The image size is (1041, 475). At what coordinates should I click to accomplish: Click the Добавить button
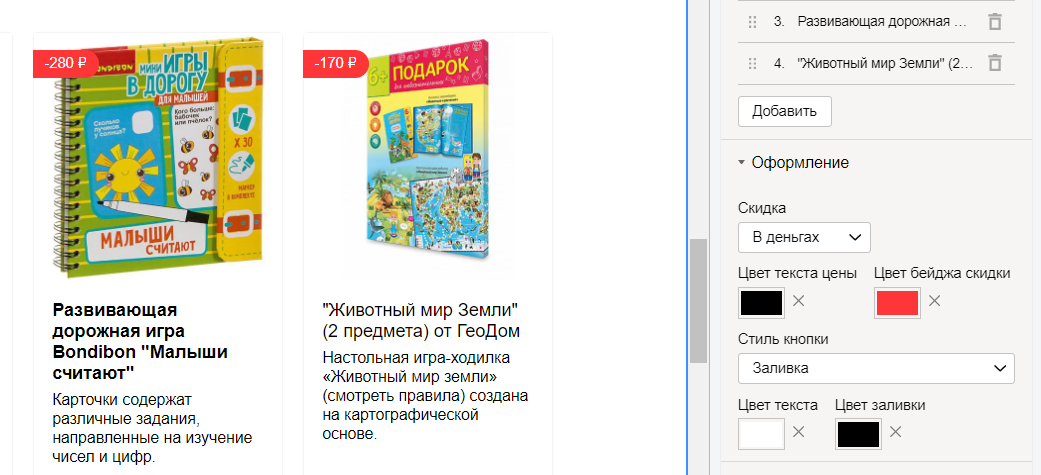784,111
